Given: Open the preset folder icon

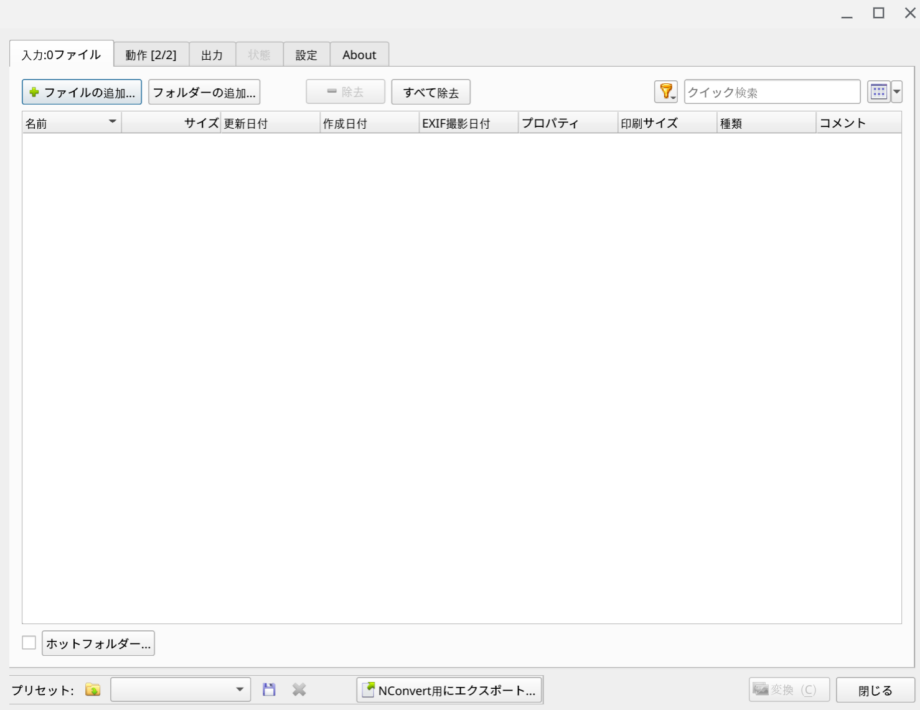Looking at the screenshot, I should click(x=93, y=690).
